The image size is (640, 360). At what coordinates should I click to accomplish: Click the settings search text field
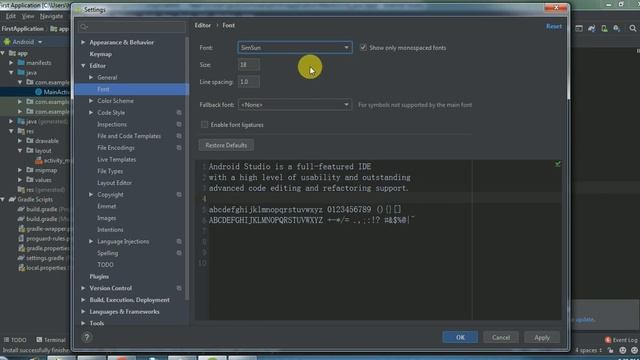pyautogui.click(x=131, y=27)
